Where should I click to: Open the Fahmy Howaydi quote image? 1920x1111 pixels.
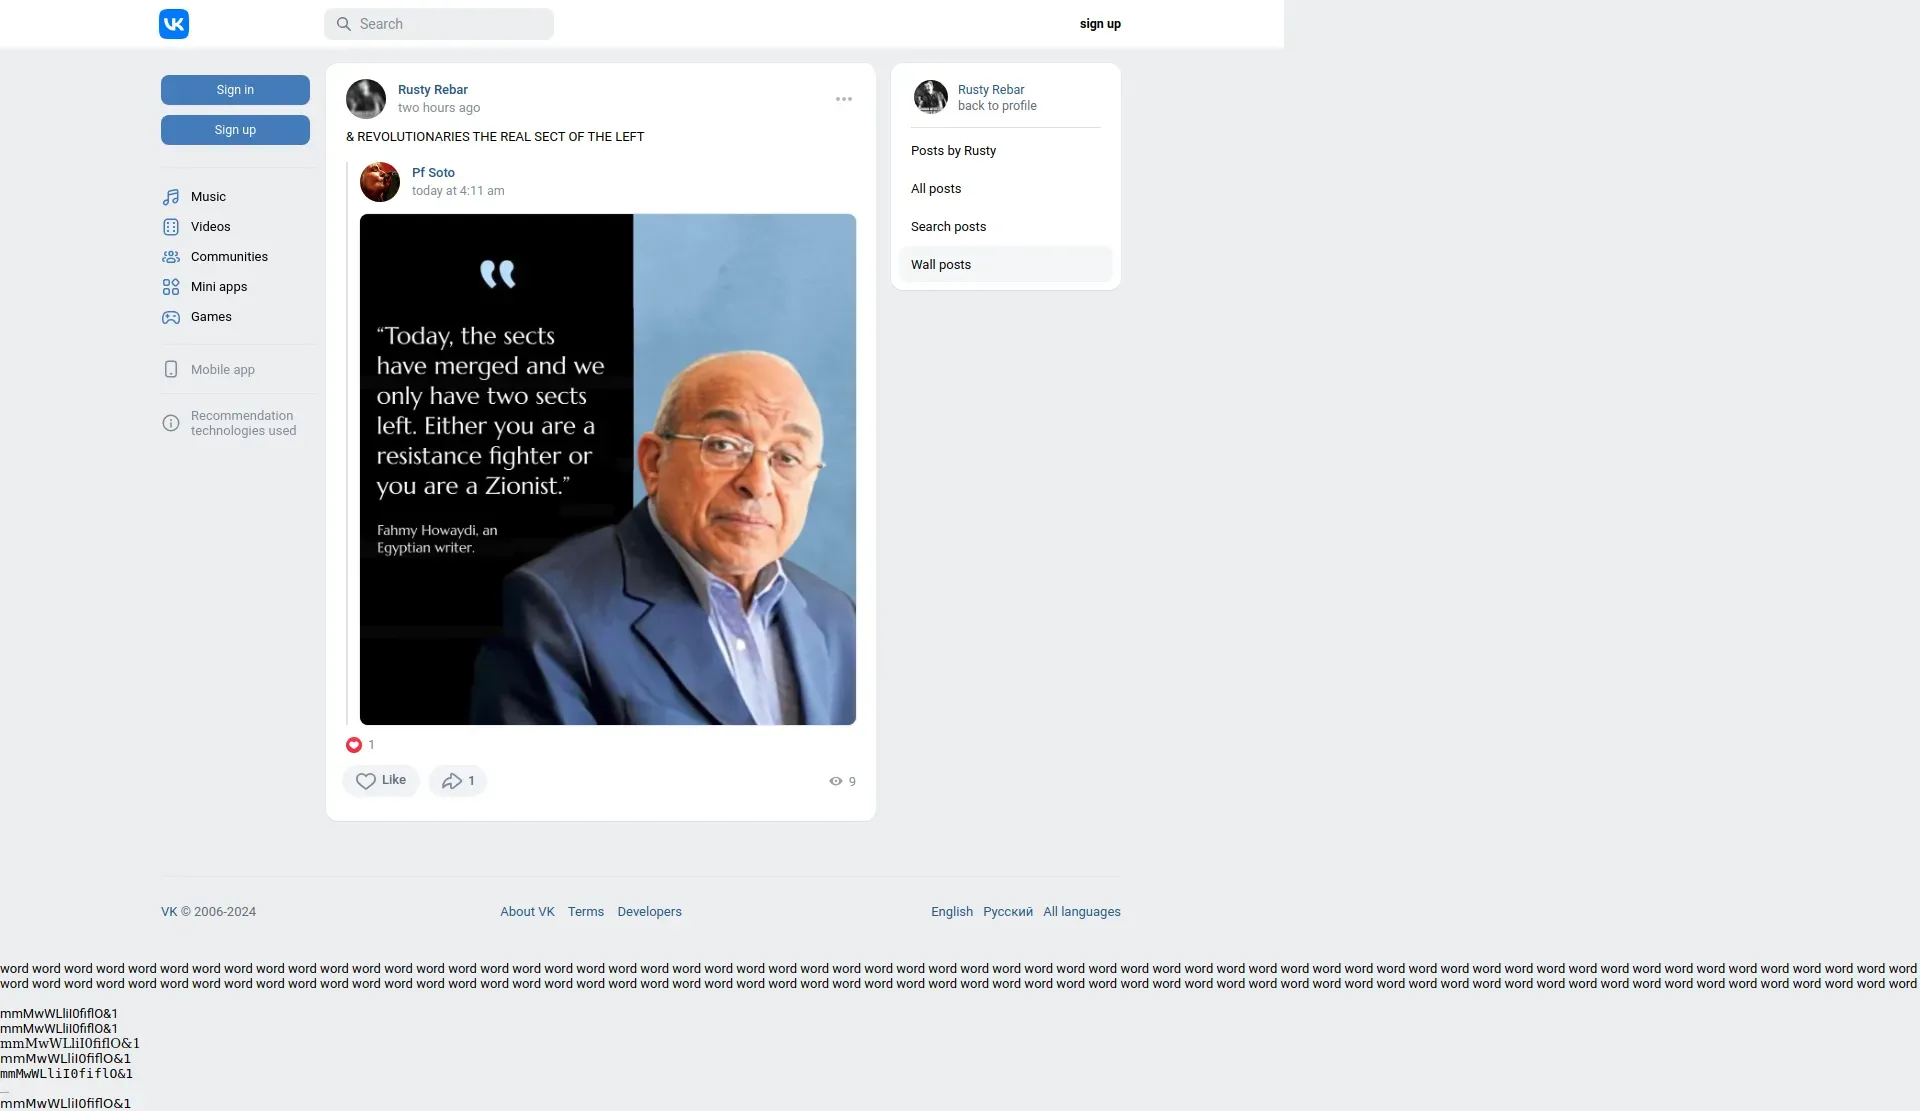click(x=608, y=469)
